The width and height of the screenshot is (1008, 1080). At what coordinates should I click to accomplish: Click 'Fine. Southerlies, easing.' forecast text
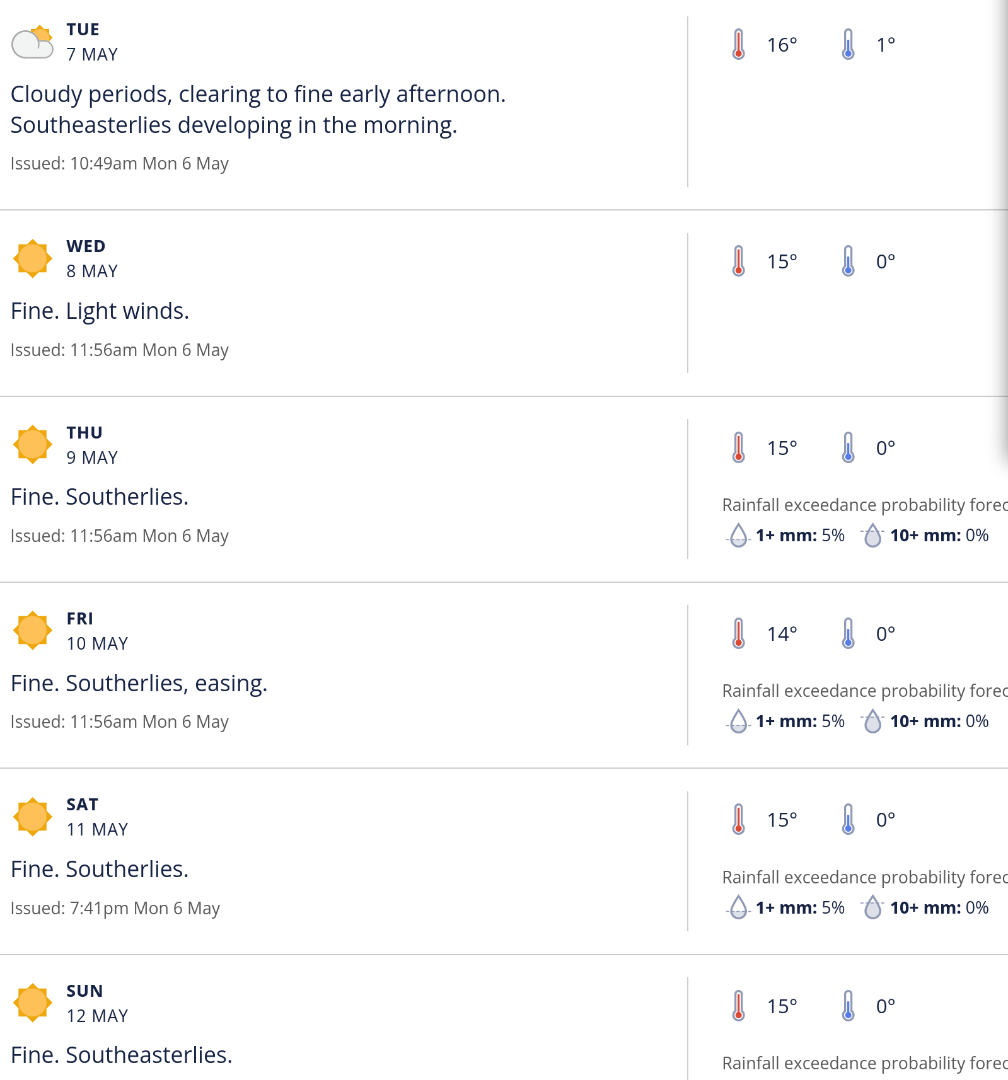[x=139, y=683]
